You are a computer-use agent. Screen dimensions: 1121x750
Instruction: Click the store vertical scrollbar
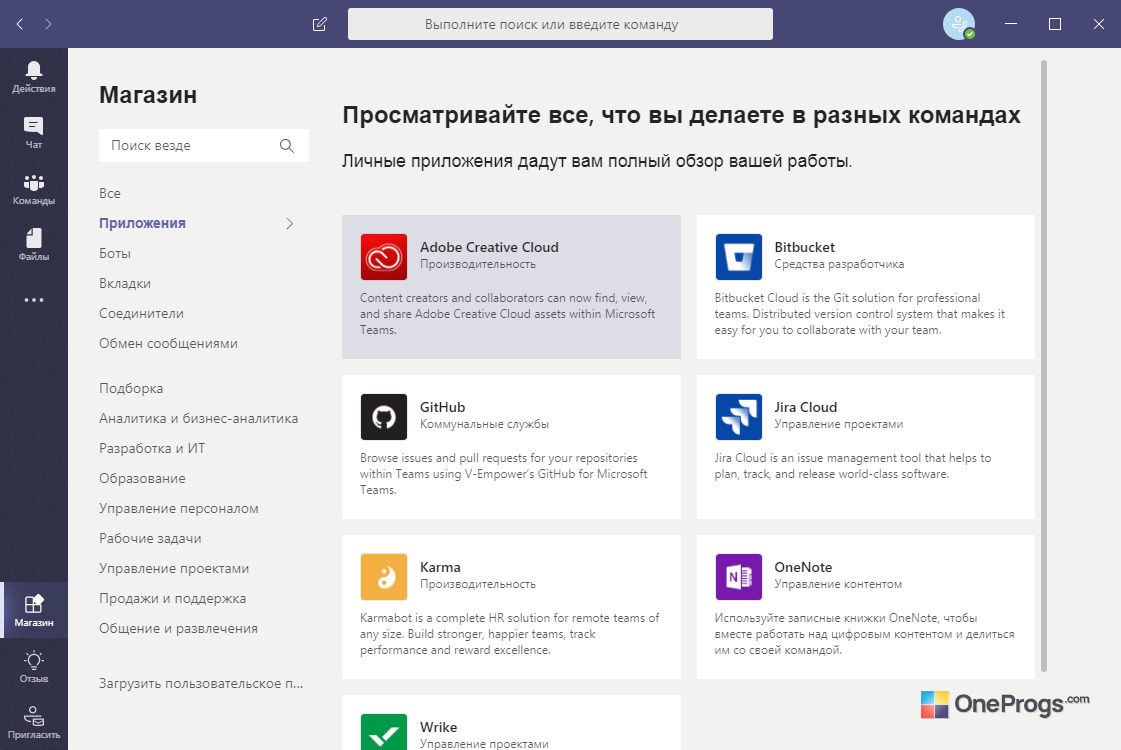point(1044,365)
